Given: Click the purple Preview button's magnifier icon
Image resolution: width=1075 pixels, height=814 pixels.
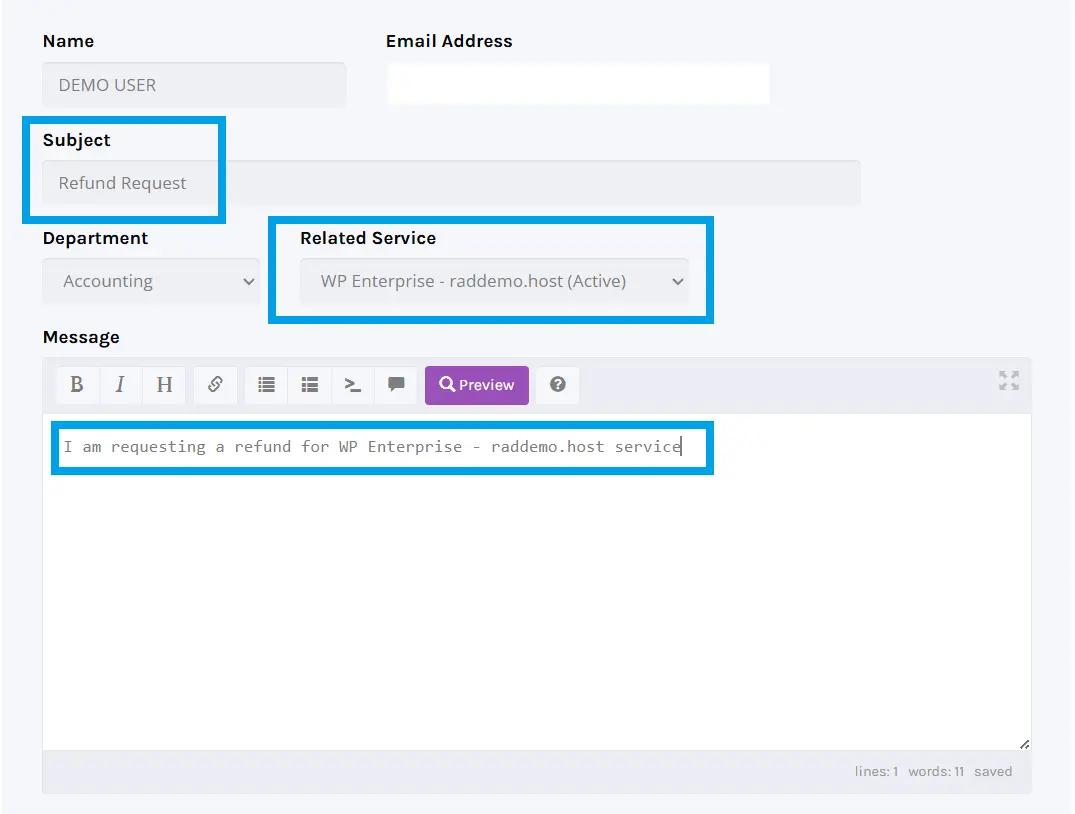Looking at the screenshot, I should tap(447, 385).
